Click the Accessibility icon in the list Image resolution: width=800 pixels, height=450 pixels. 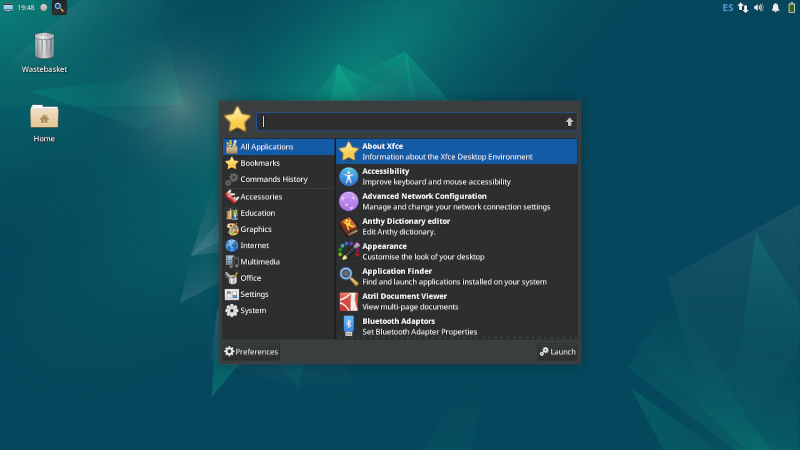(348, 177)
